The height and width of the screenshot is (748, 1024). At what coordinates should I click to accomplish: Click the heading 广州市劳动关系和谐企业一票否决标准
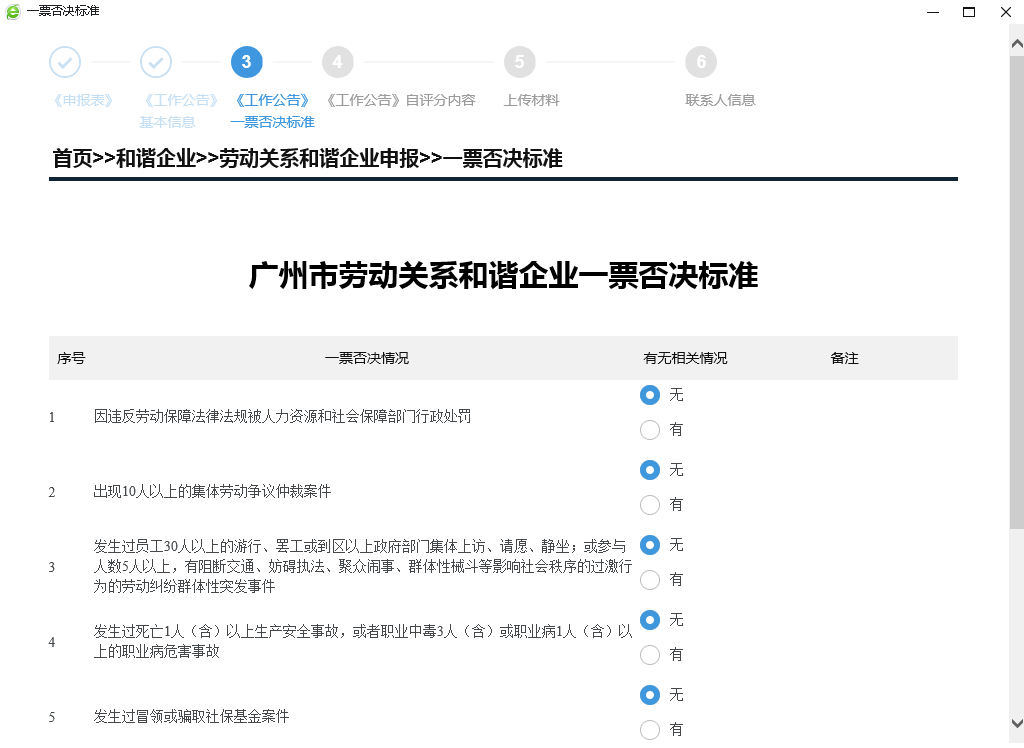pos(504,276)
